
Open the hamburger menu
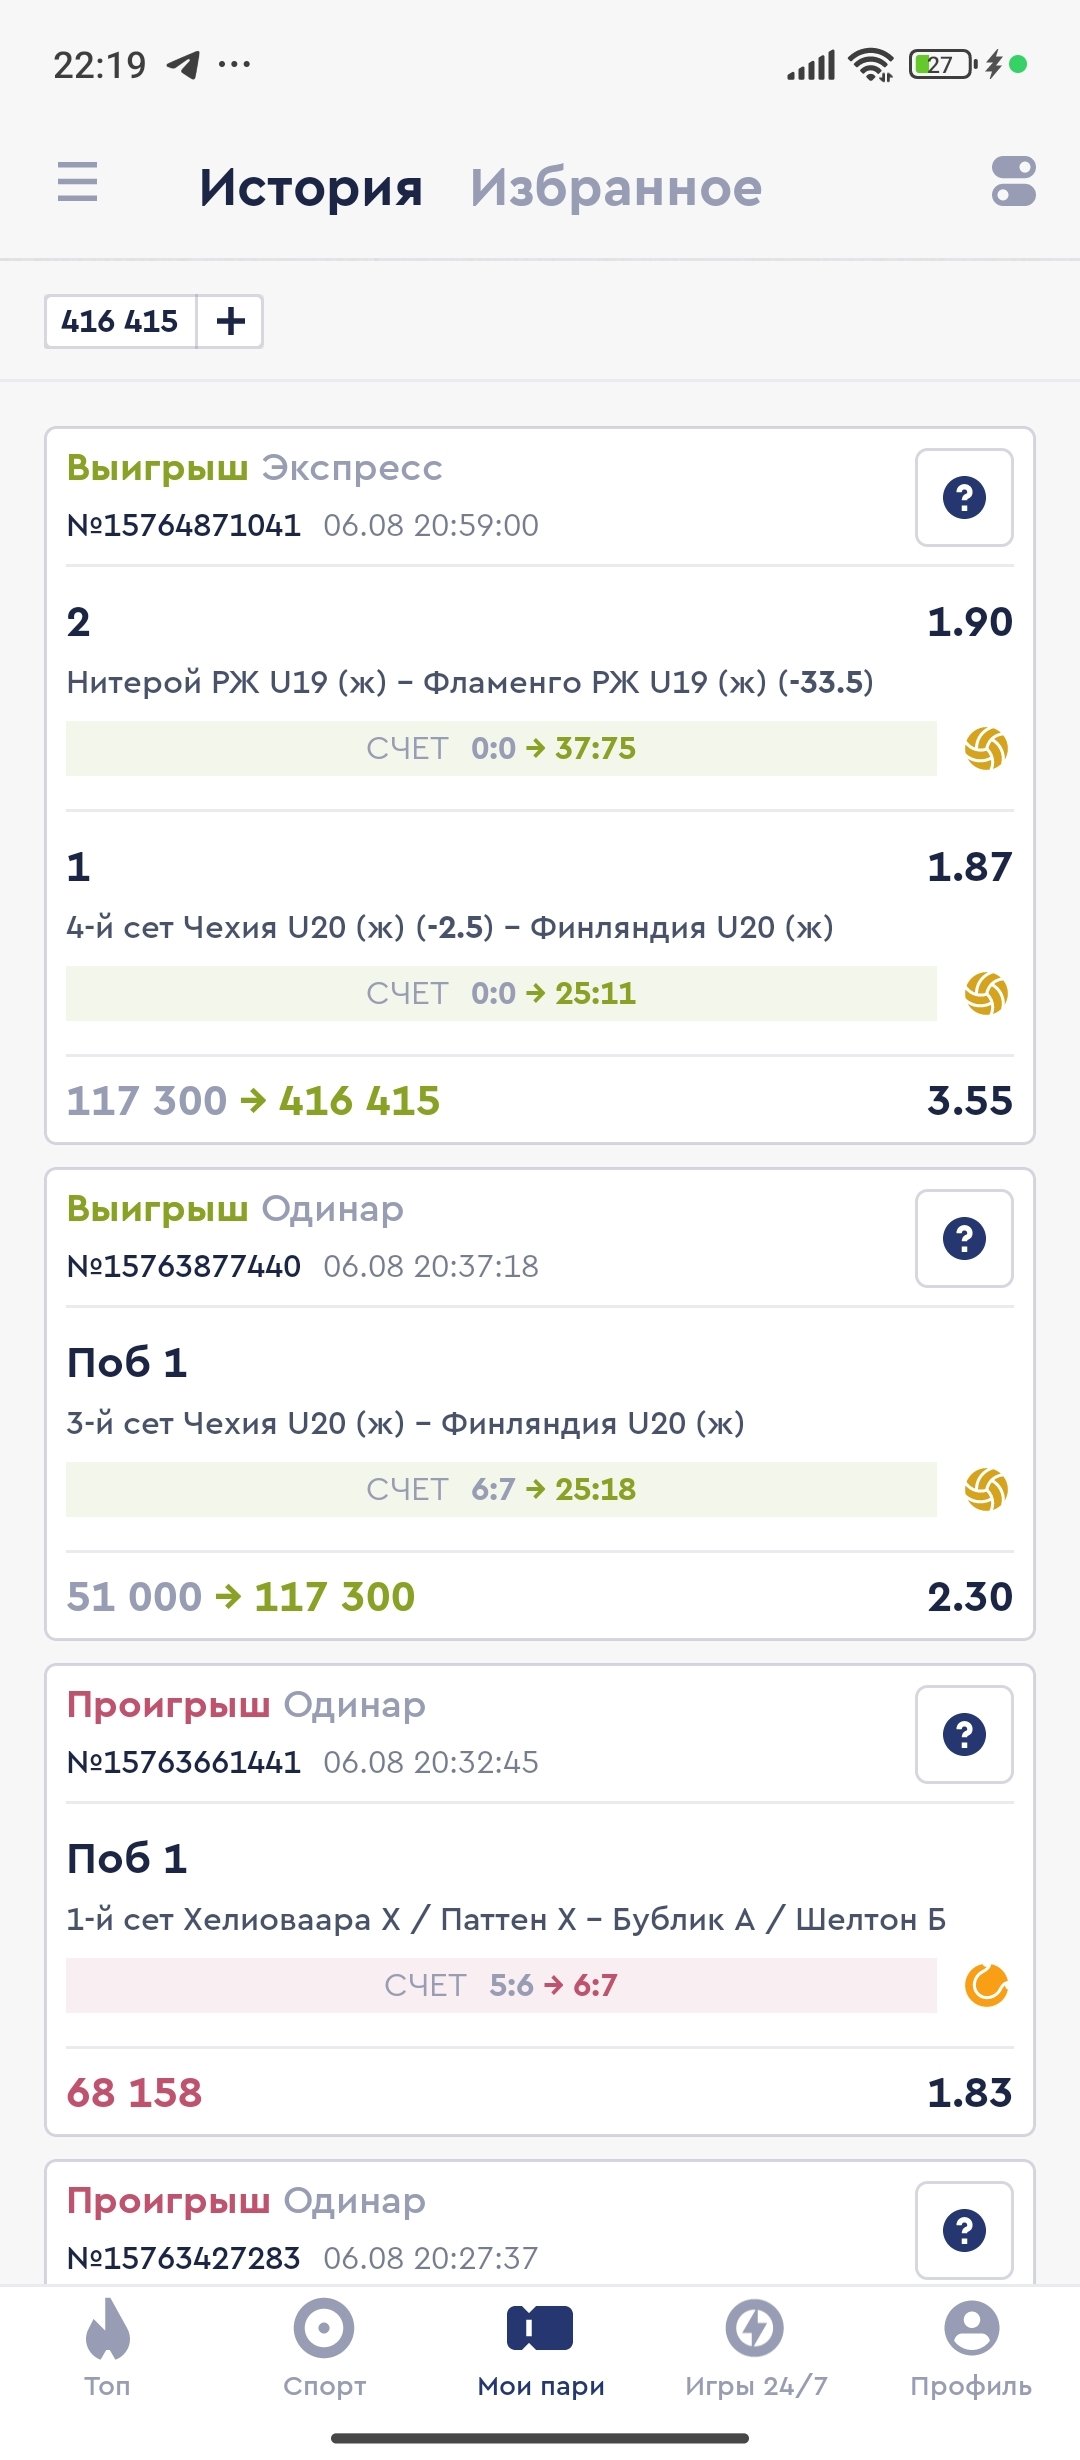click(x=78, y=183)
